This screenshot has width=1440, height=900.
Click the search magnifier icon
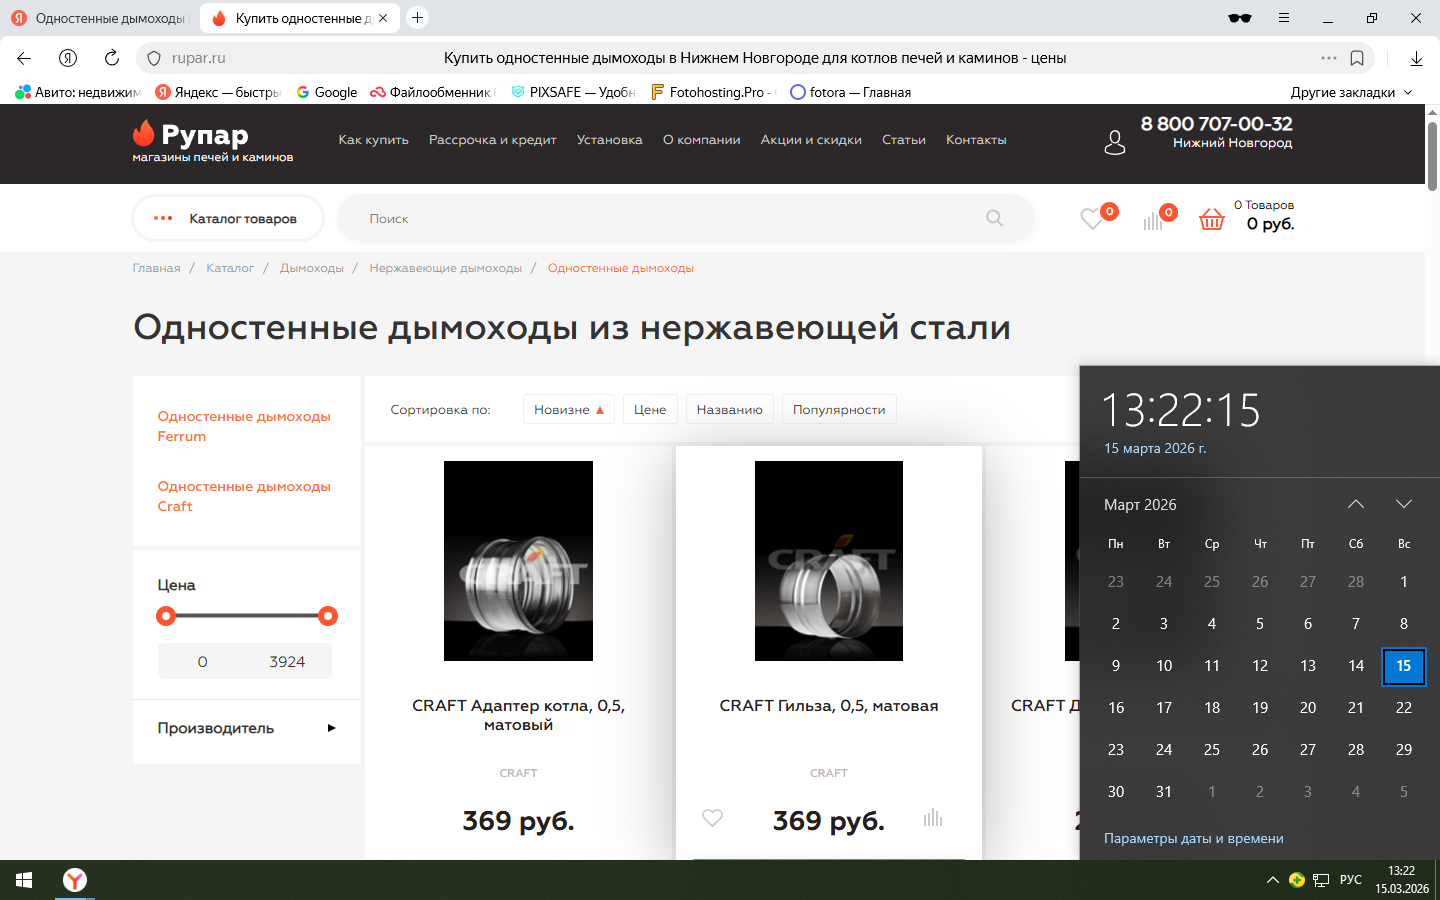tap(994, 218)
